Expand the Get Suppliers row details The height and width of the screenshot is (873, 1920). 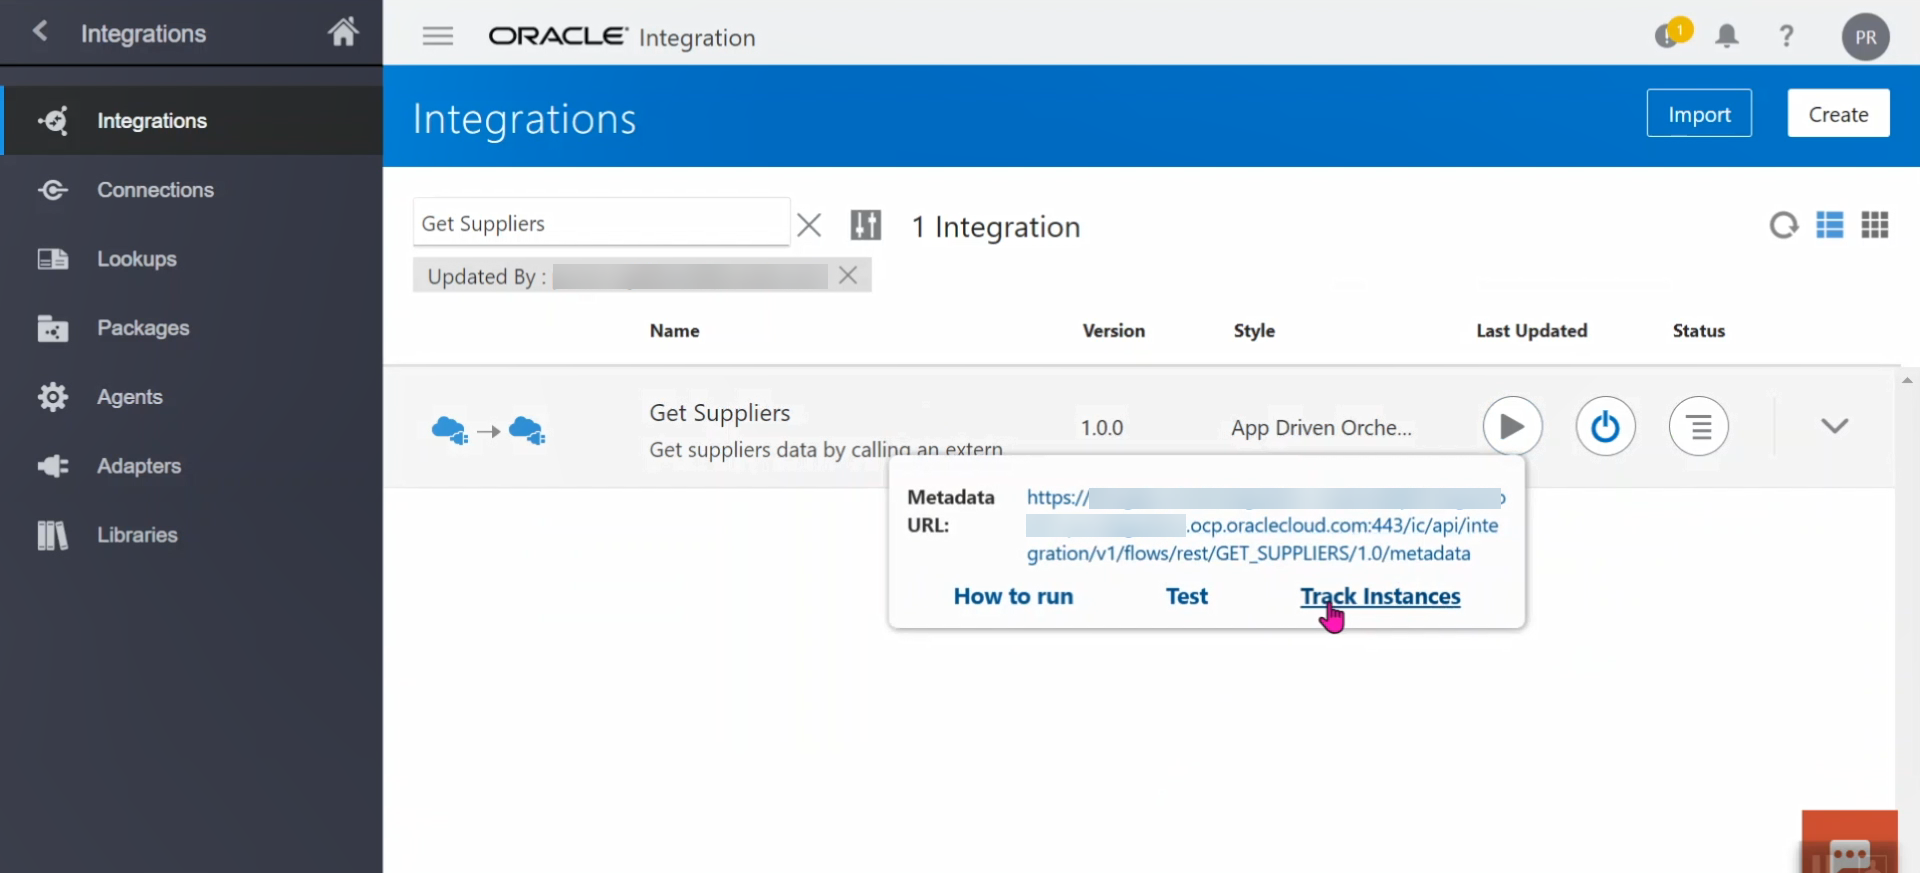(1834, 426)
